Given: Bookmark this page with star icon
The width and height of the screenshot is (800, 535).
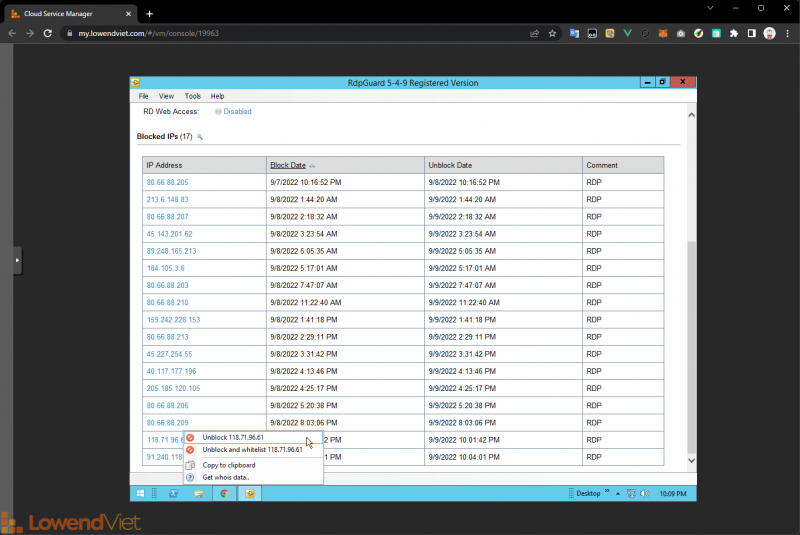Looking at the screenshot, I should point(552,33).
